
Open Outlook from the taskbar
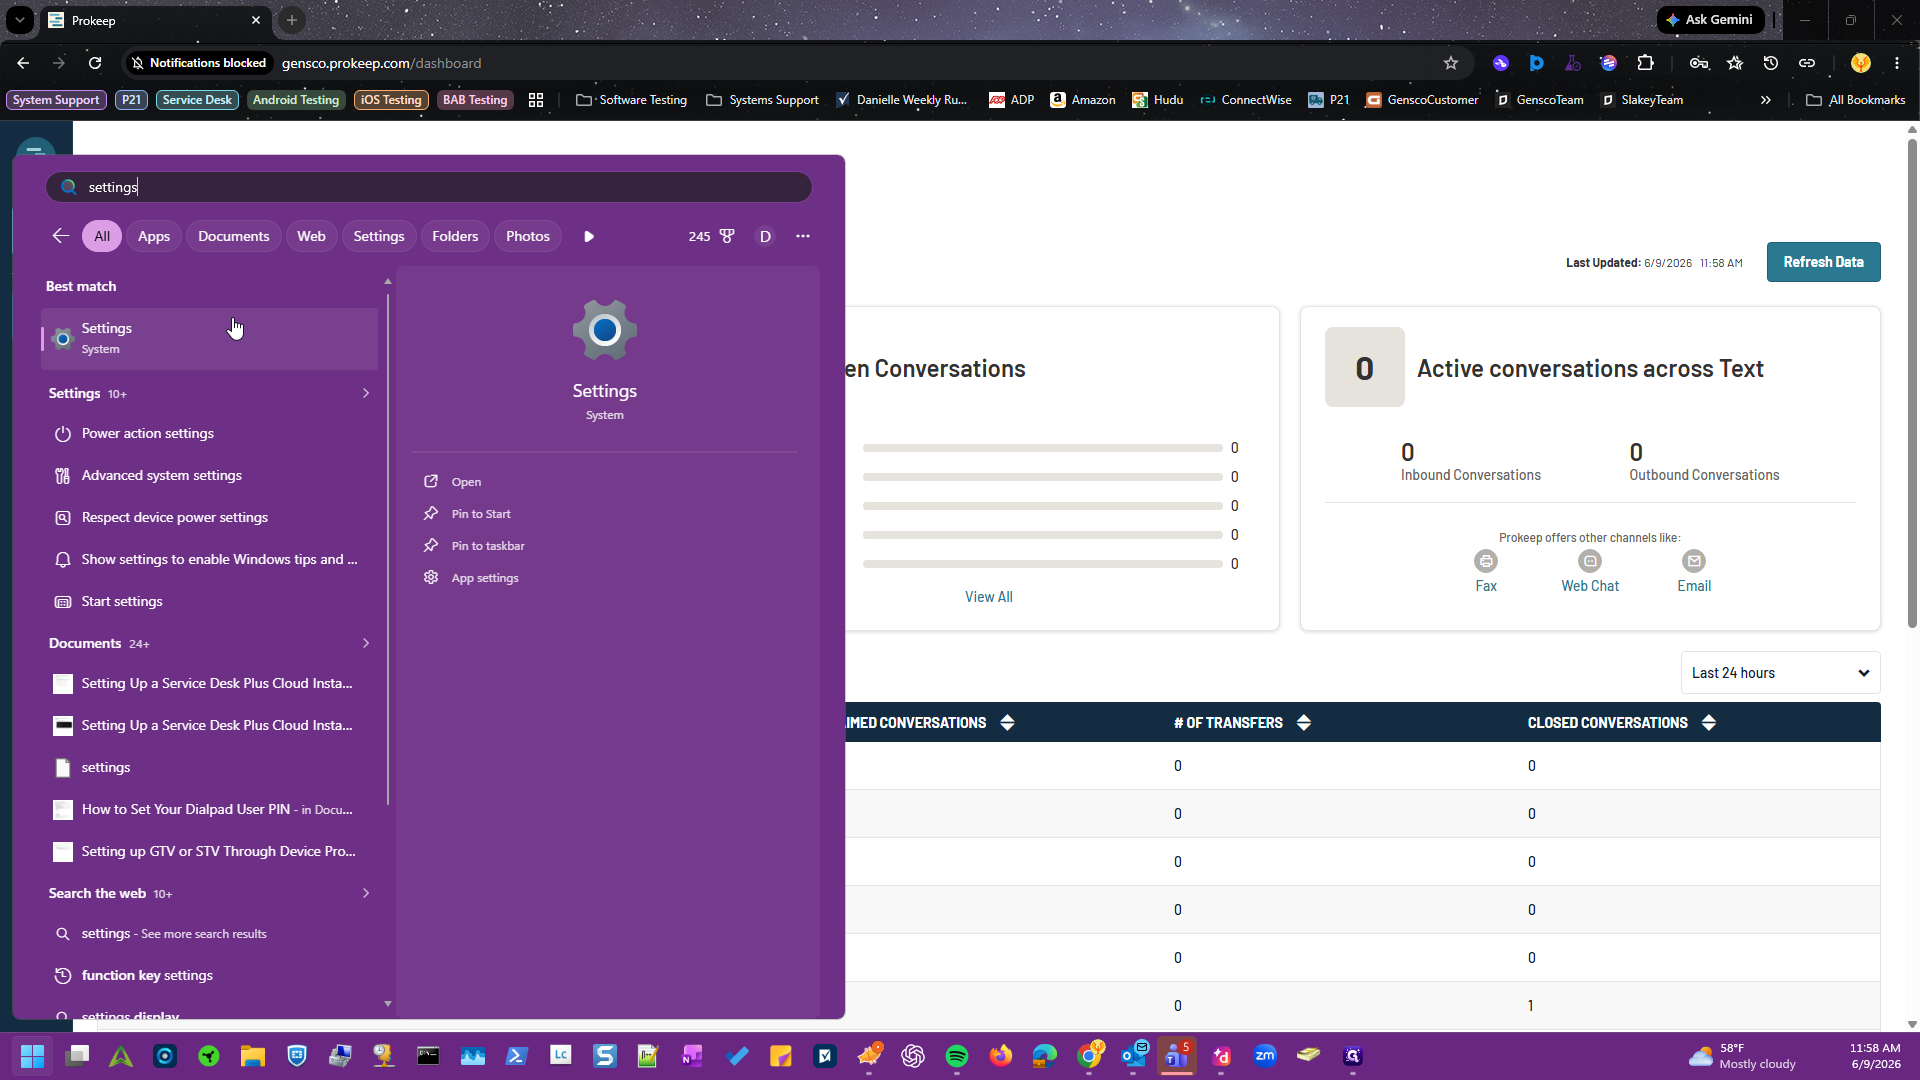click(x=1133, y=1056)
